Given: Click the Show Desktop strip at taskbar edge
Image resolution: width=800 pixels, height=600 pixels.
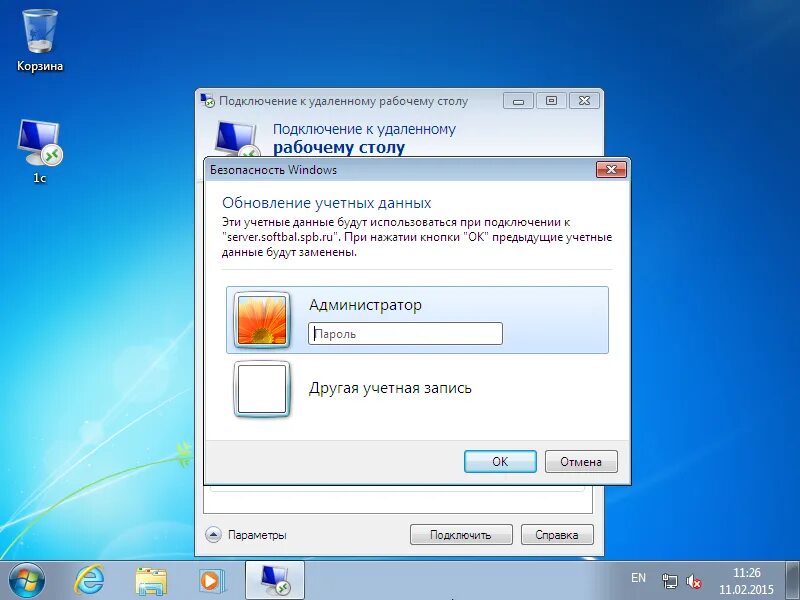Looking at the screenshot, I should [793, 581].
